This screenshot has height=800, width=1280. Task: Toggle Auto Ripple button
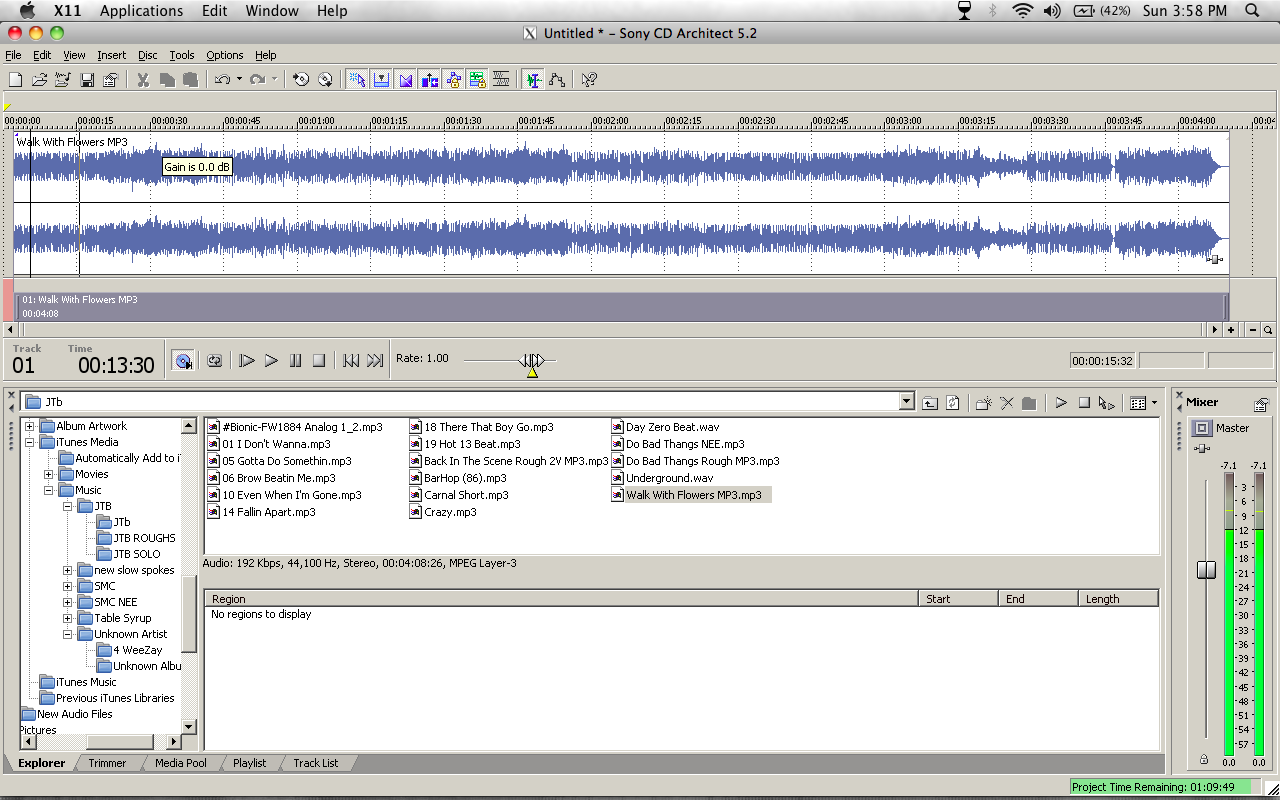(x=429, y=80)
